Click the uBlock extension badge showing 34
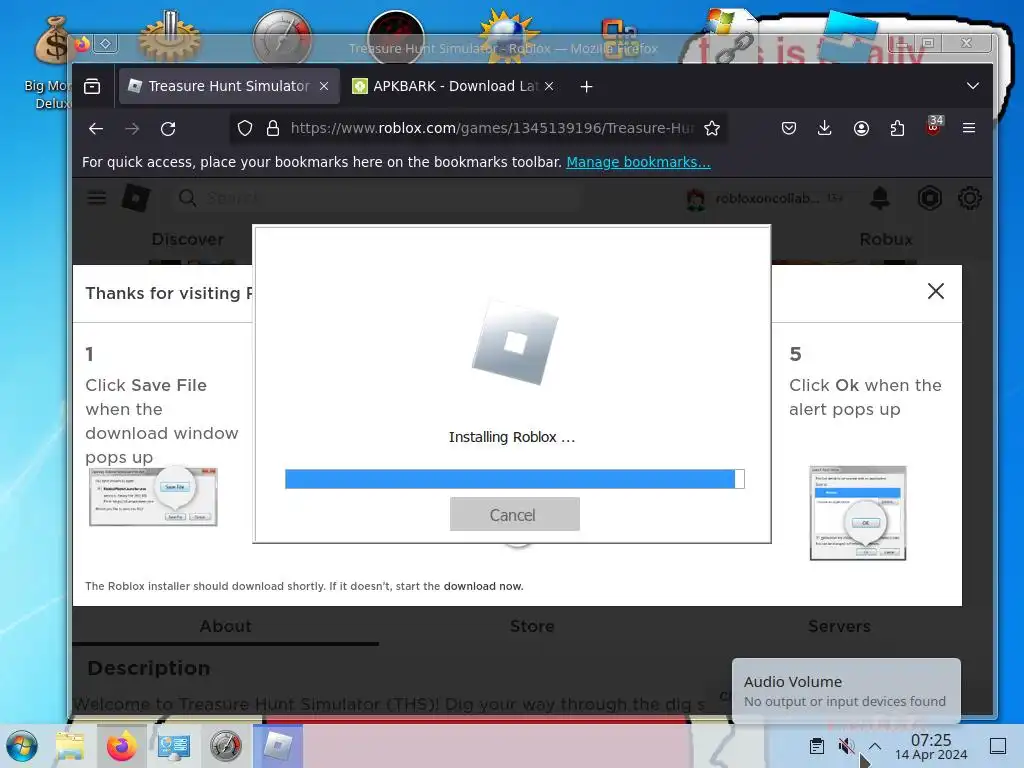The image size is (1024, 768). [934, 125]
